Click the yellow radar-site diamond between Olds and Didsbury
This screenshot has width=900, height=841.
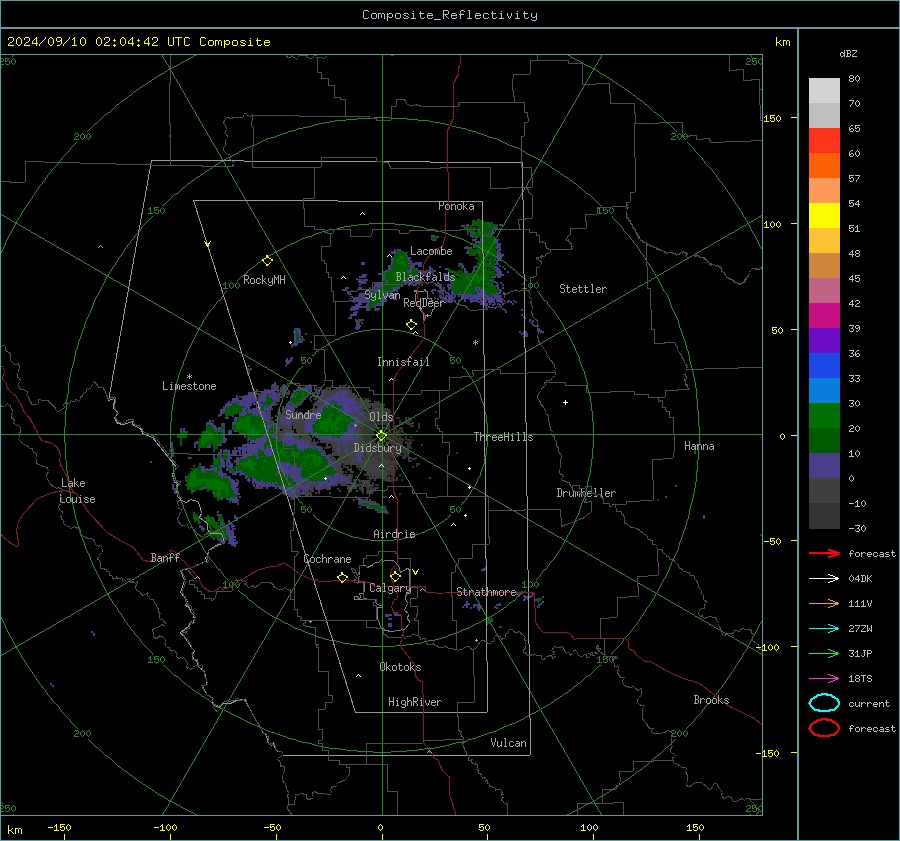click(x=382, y=436)
